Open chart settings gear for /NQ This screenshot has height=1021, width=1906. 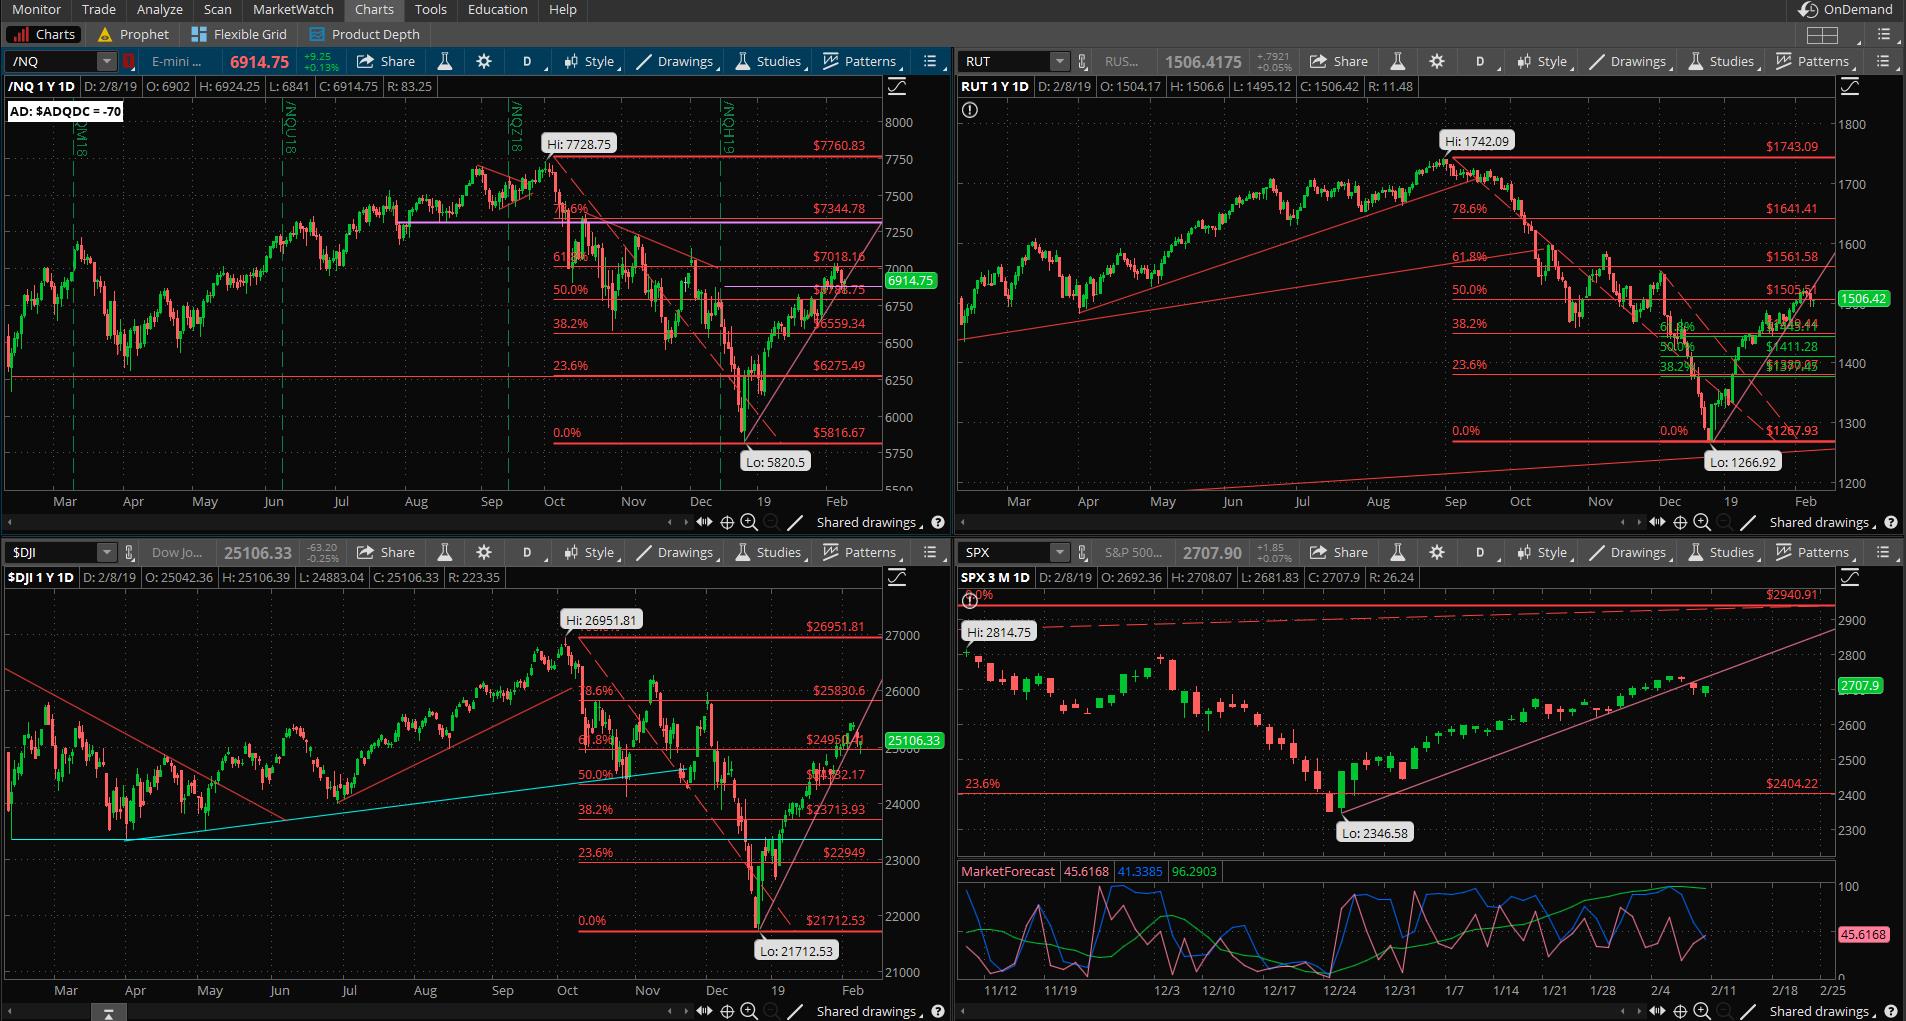click(x=484, y=61)
